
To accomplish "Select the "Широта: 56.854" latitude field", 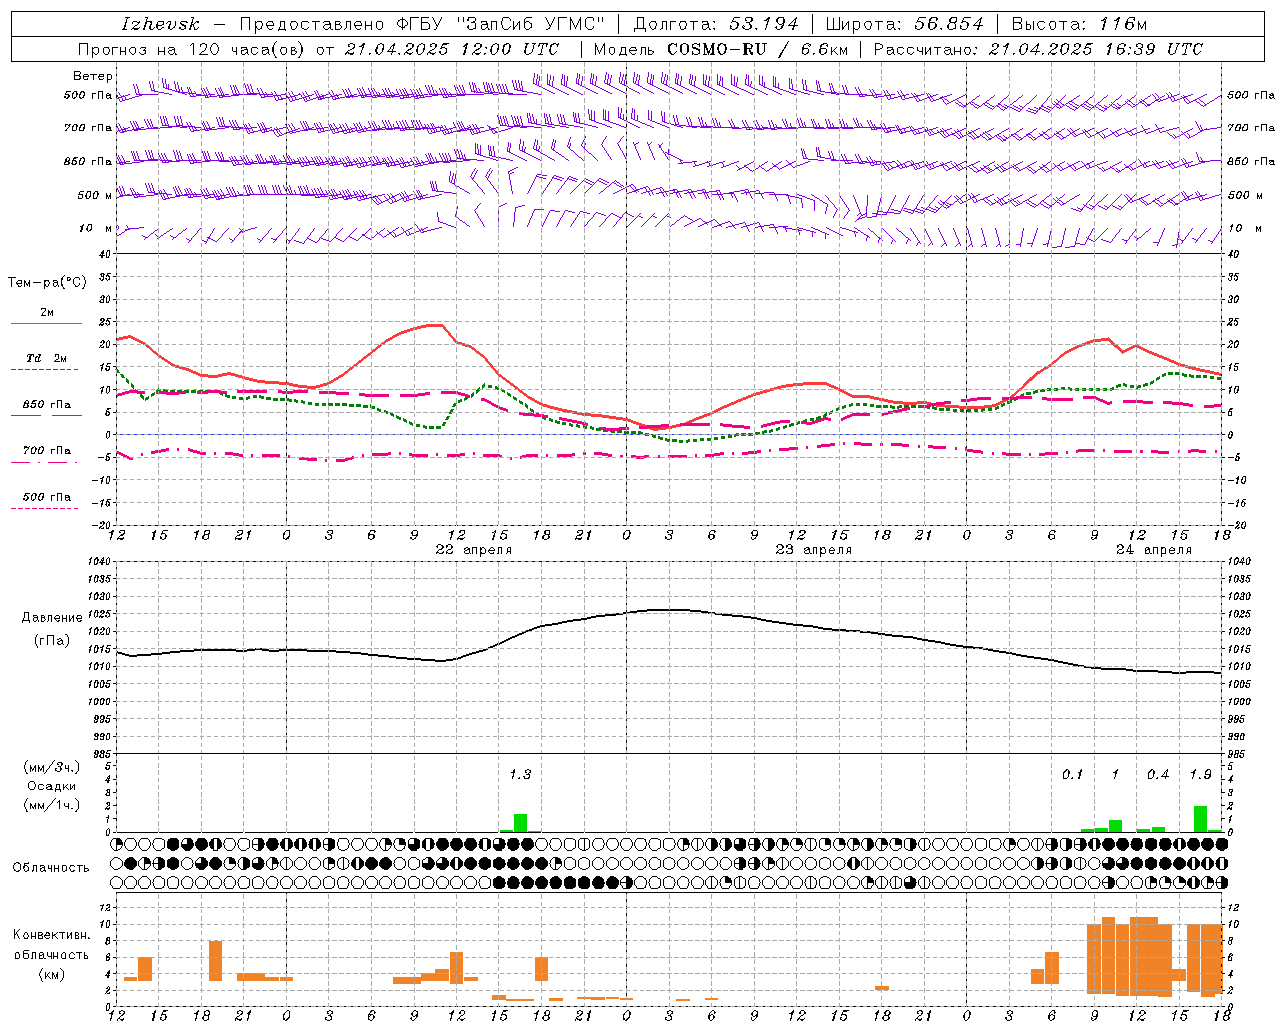I will click(905, 24).
